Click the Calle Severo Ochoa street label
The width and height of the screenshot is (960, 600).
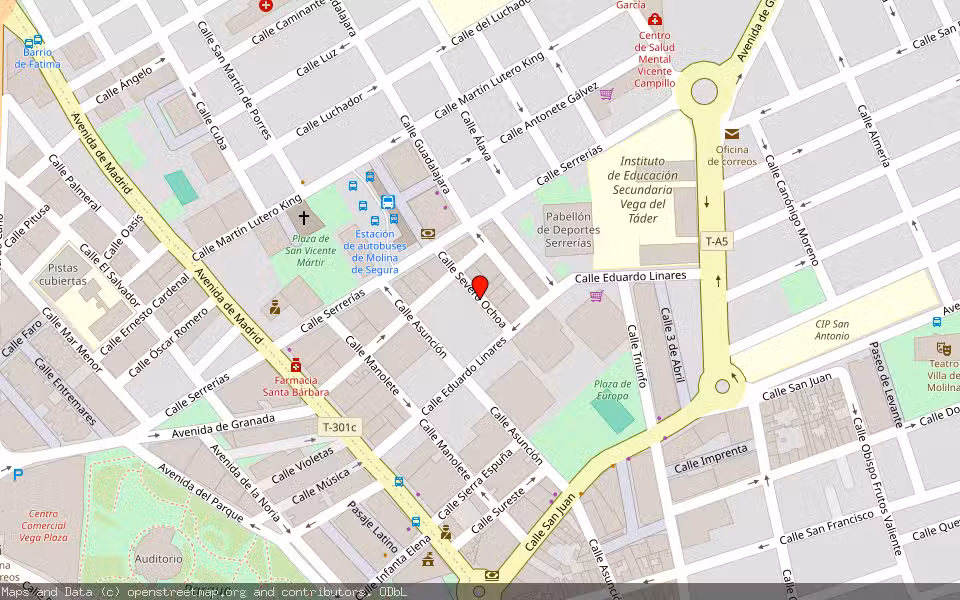pos(471,290)
